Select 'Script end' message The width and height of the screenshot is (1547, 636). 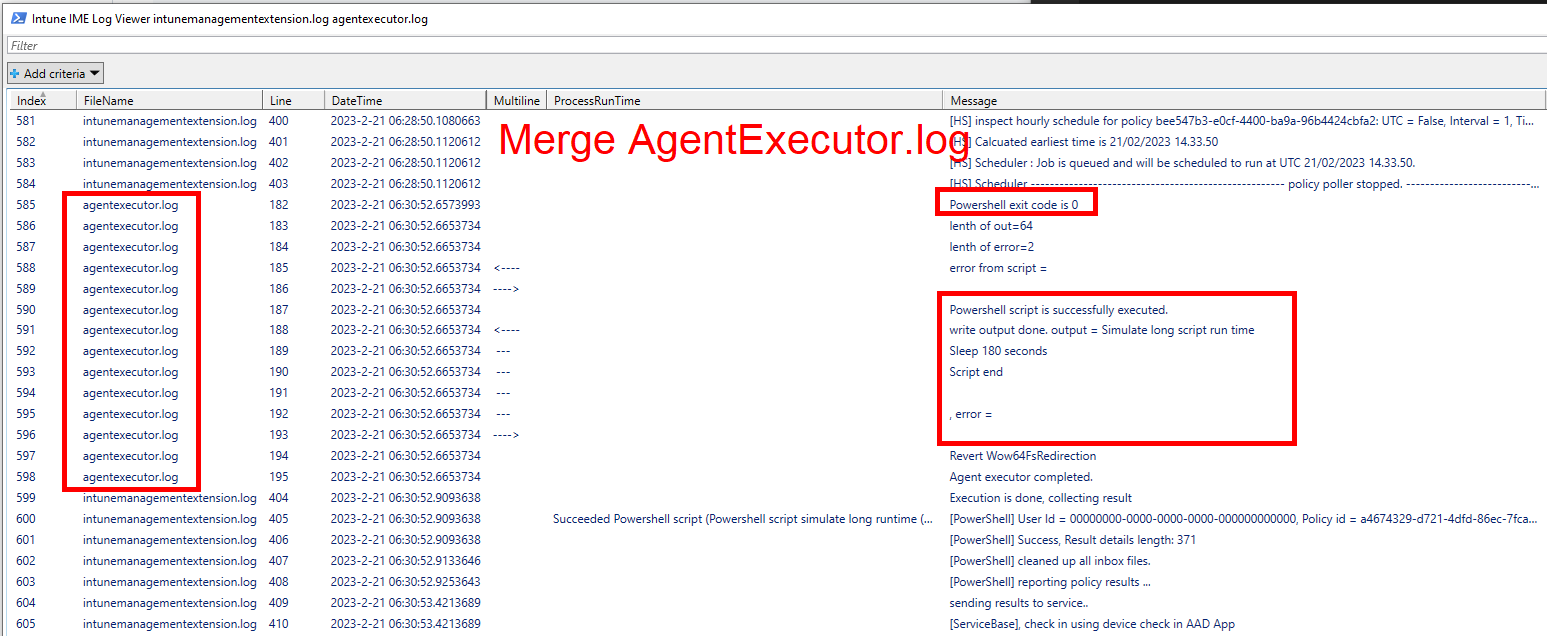[976, 372]
